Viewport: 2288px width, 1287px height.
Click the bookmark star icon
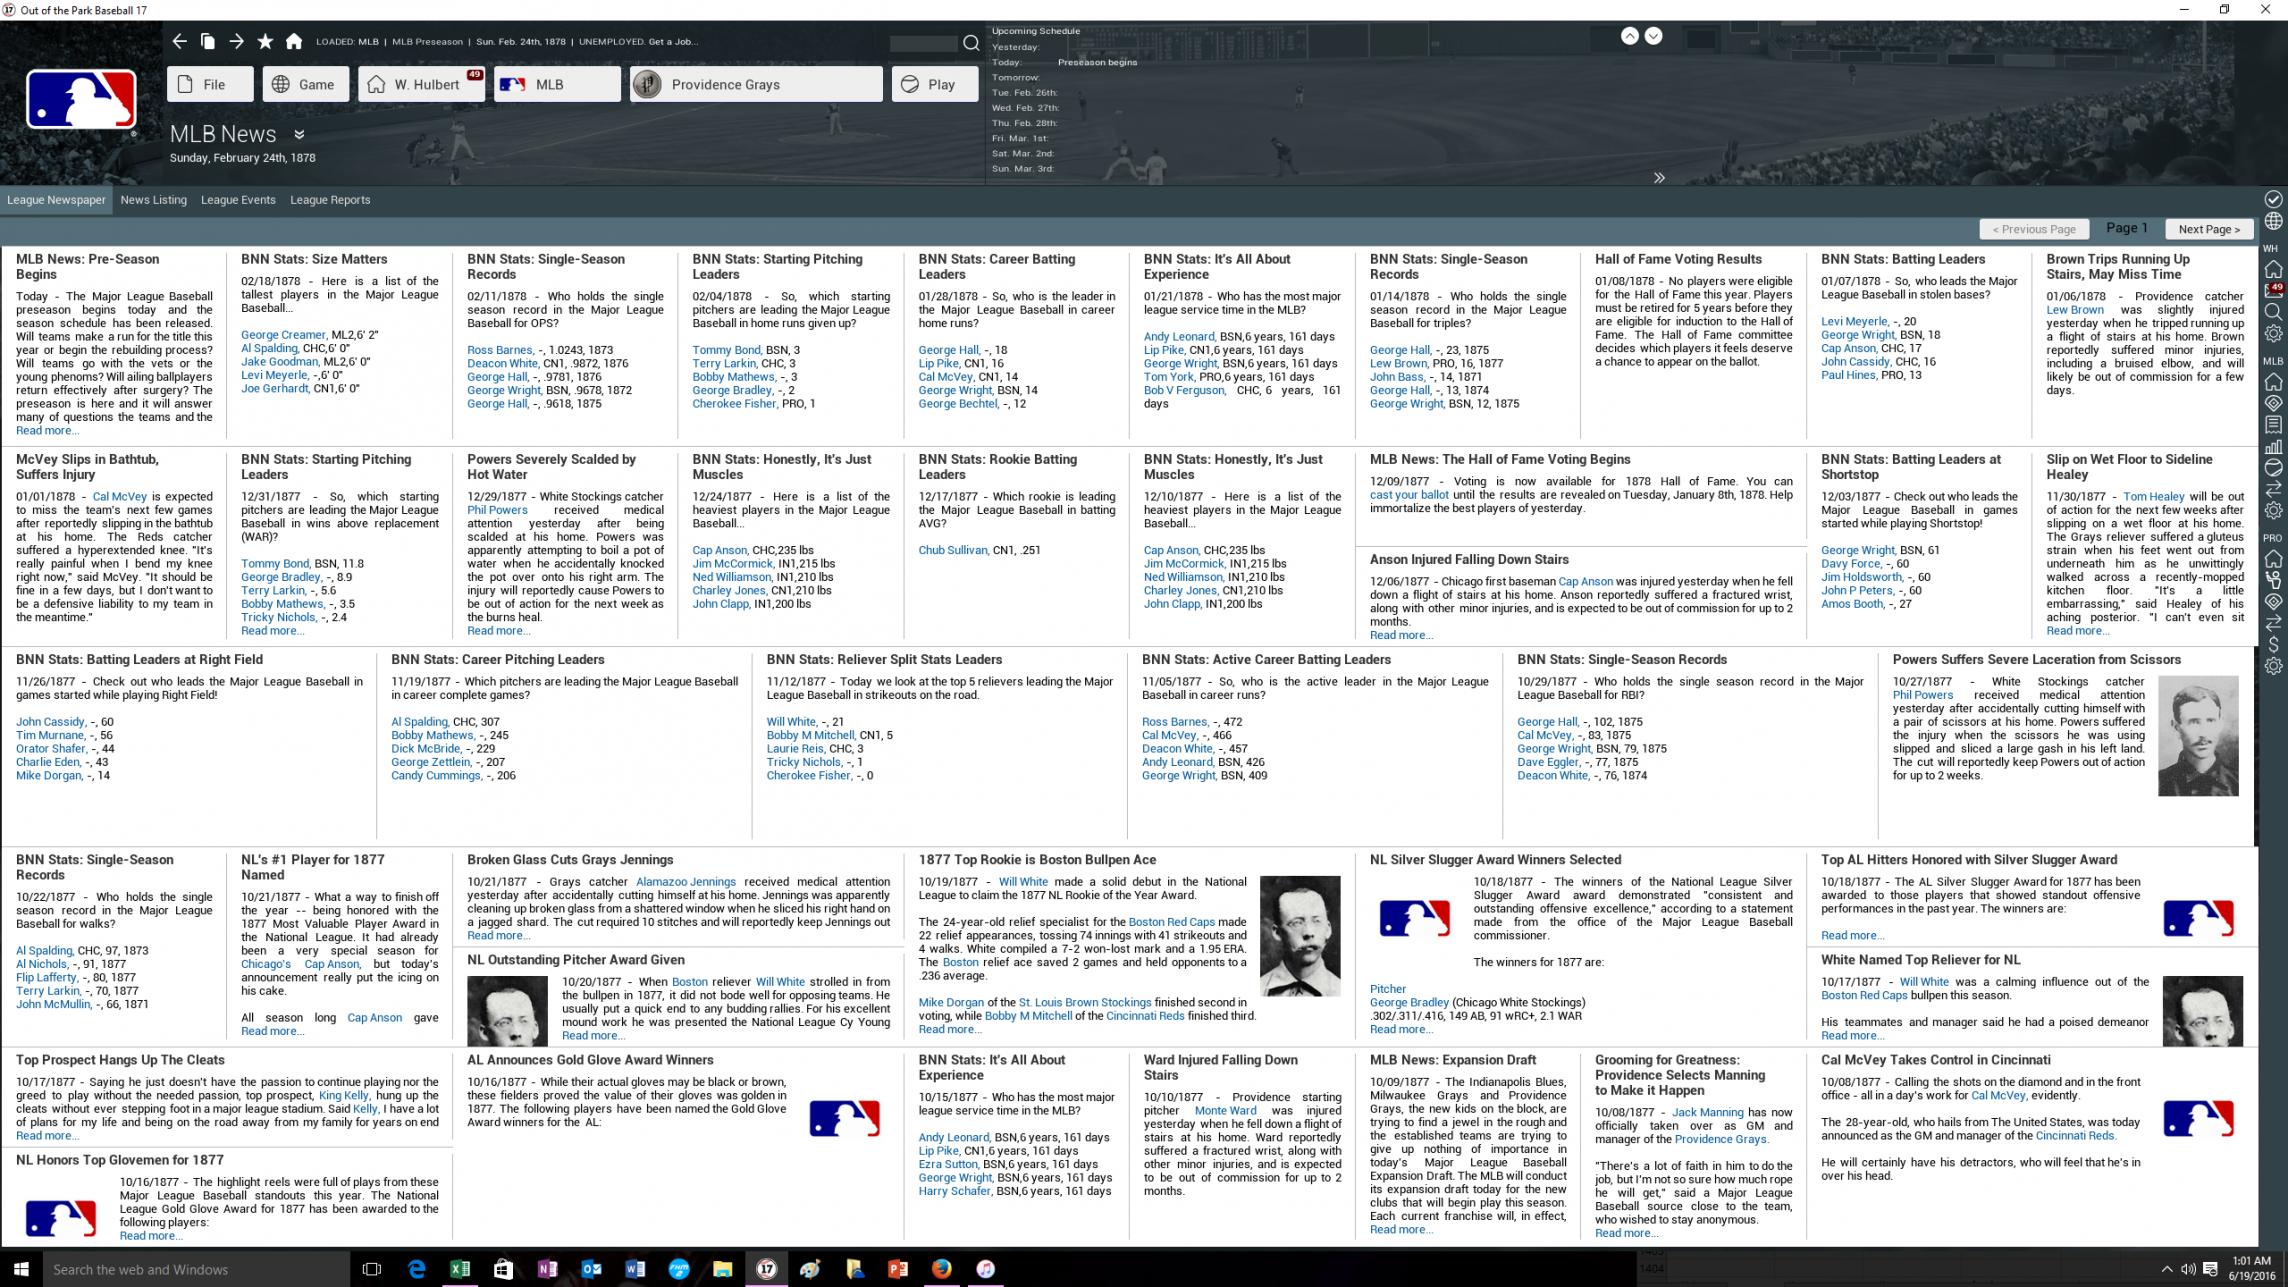pos(265,41)
